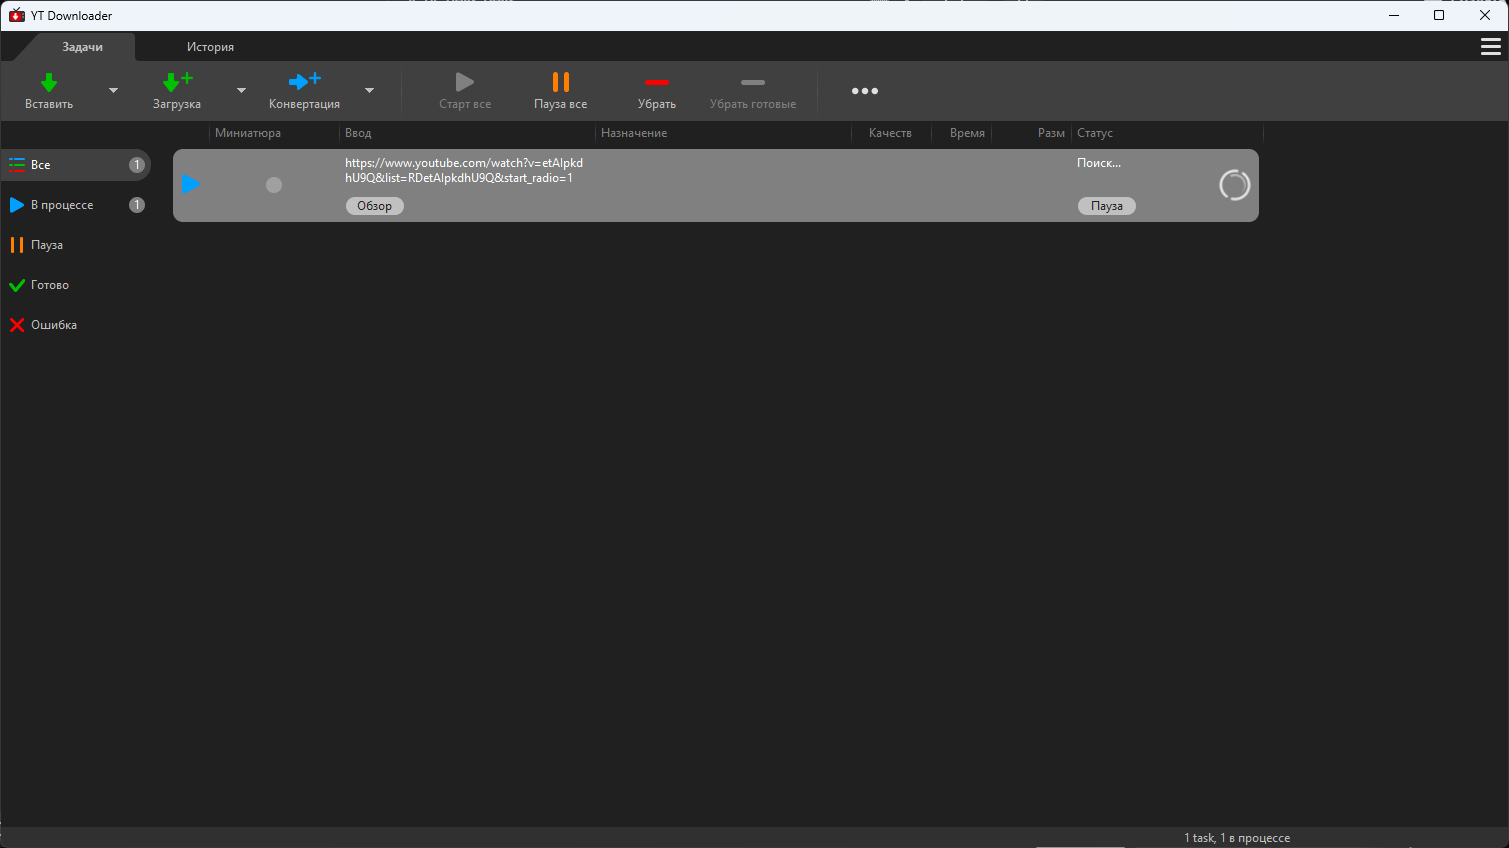The image size is (1509, 848).
Task: Open the hamburger main menu
Action: click(1490, 47)
